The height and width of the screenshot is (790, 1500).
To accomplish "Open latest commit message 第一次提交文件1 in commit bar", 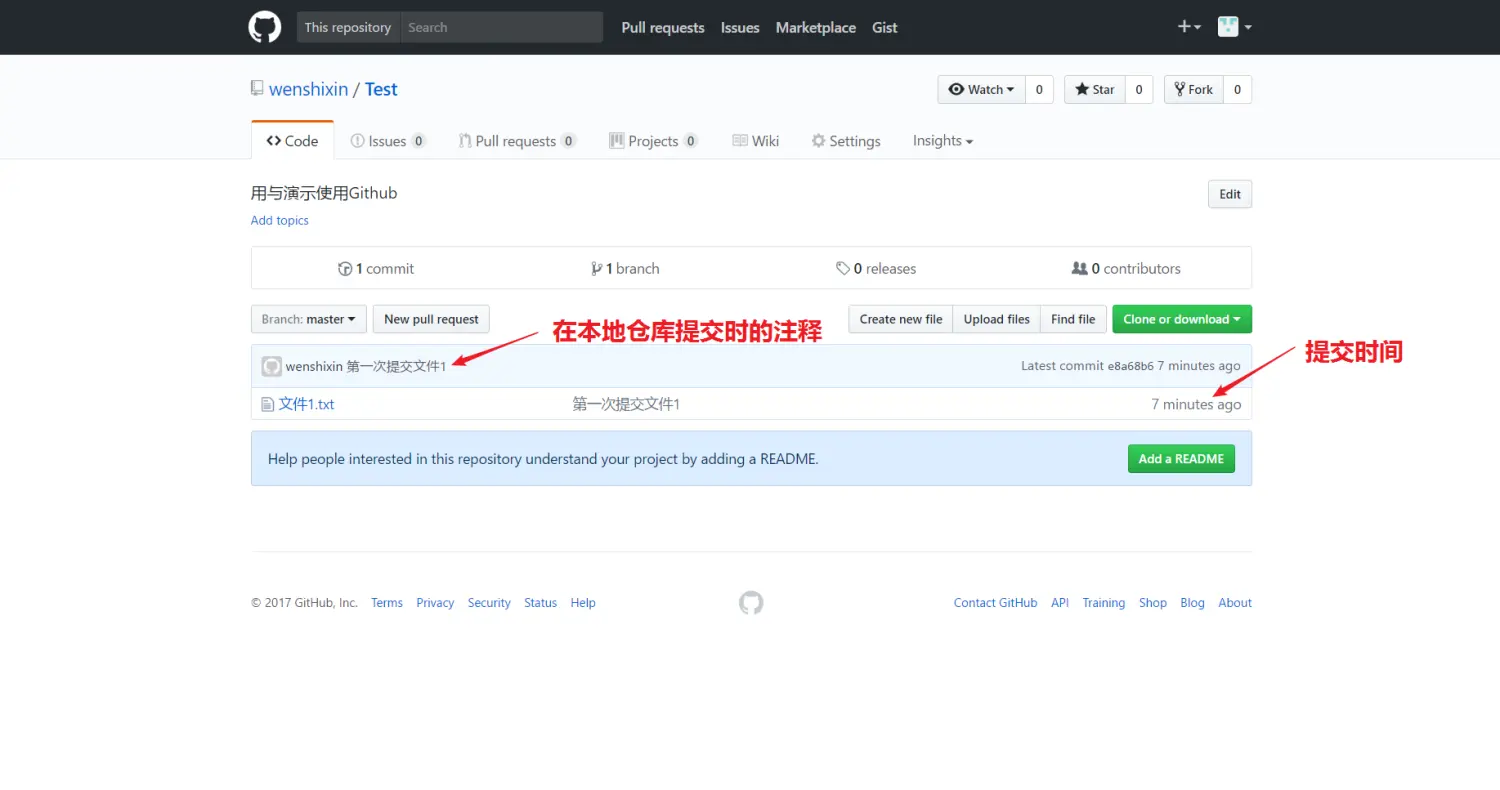I will coord(396,366).
